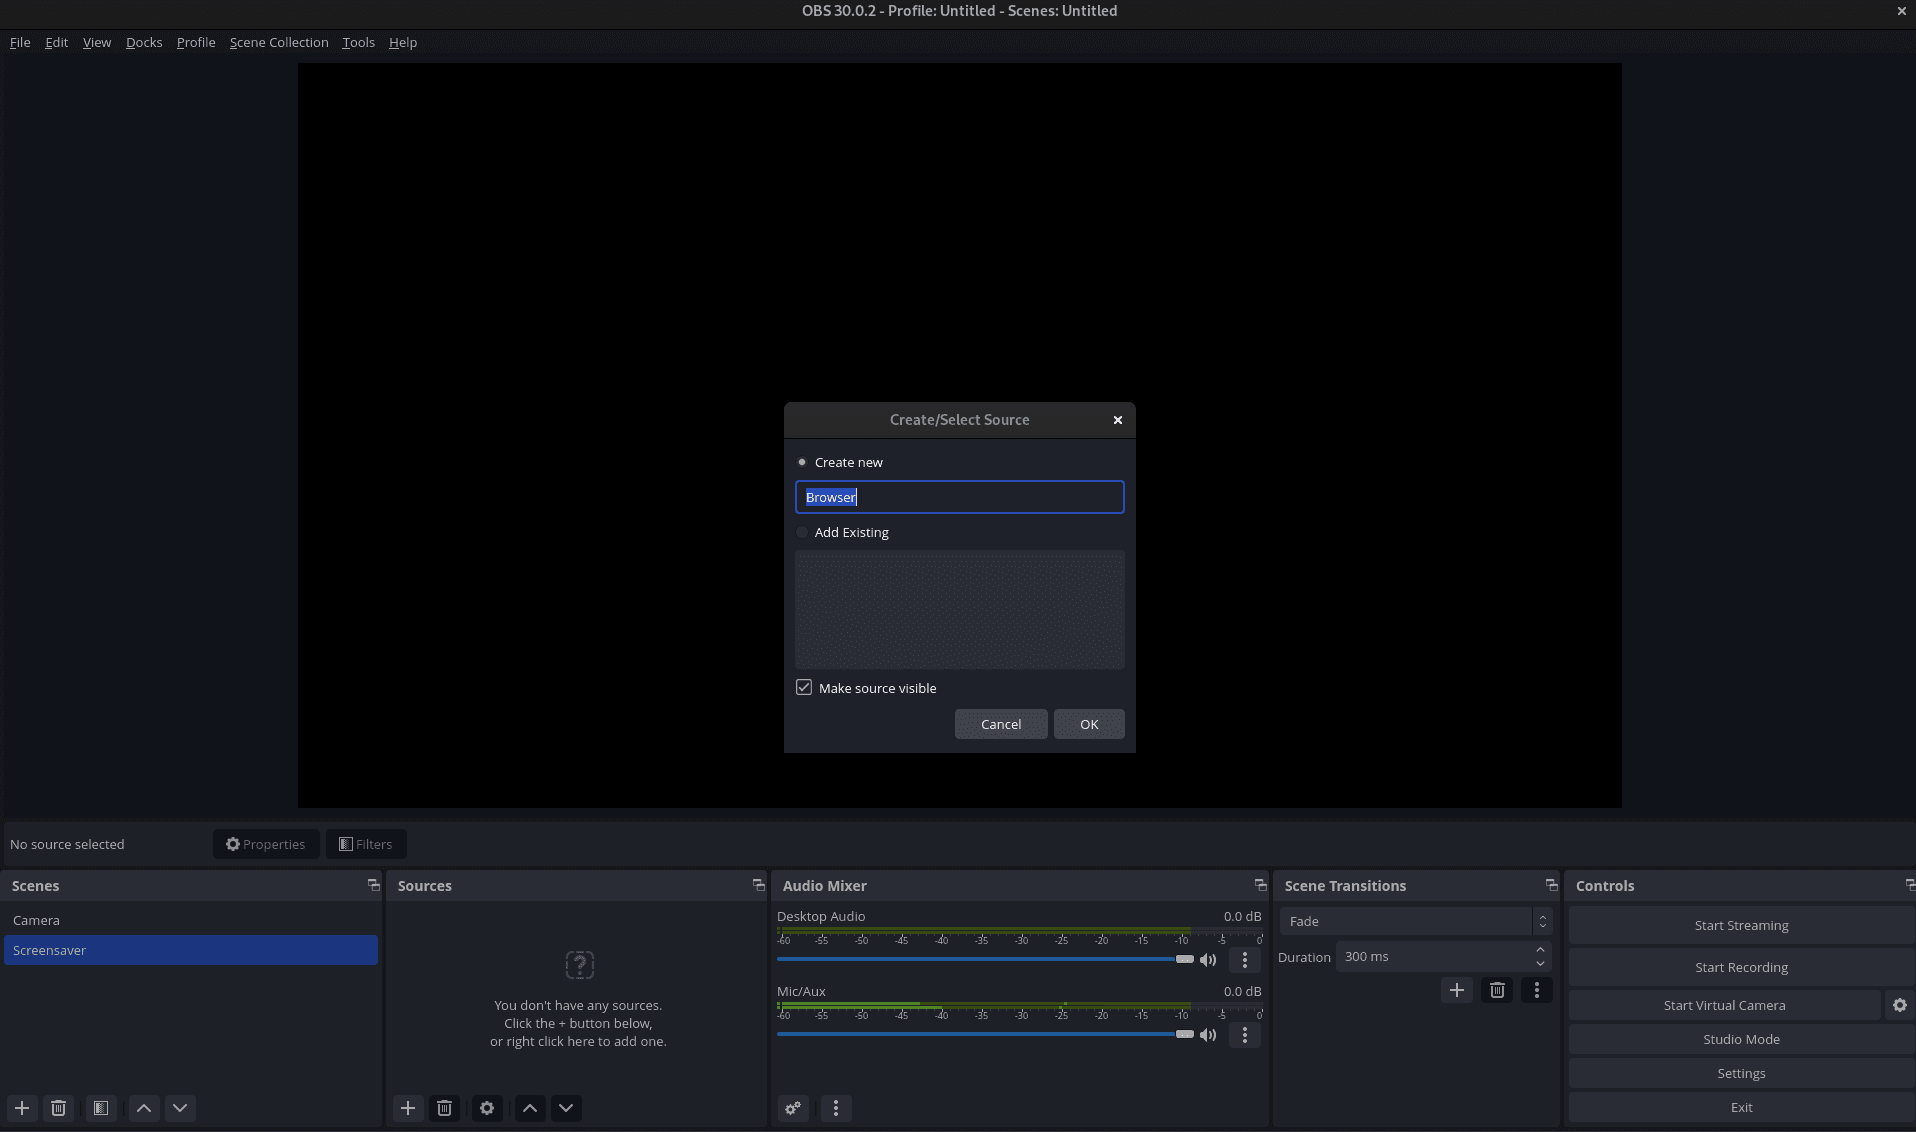Float the Scene Transitions dock icon
Viewport: 1916px width, 1132px height.
coord(1552,885)
